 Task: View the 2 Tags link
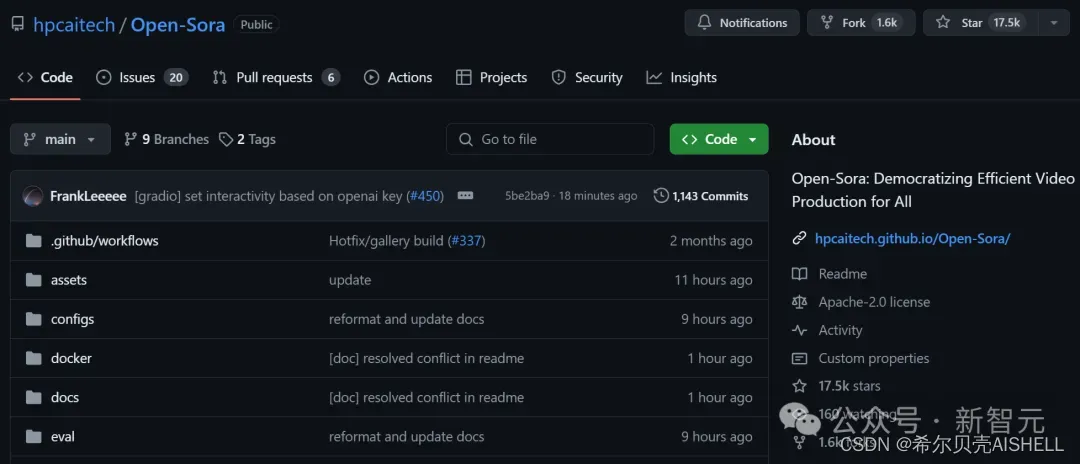pyautogui.click(x=247, y=139)
